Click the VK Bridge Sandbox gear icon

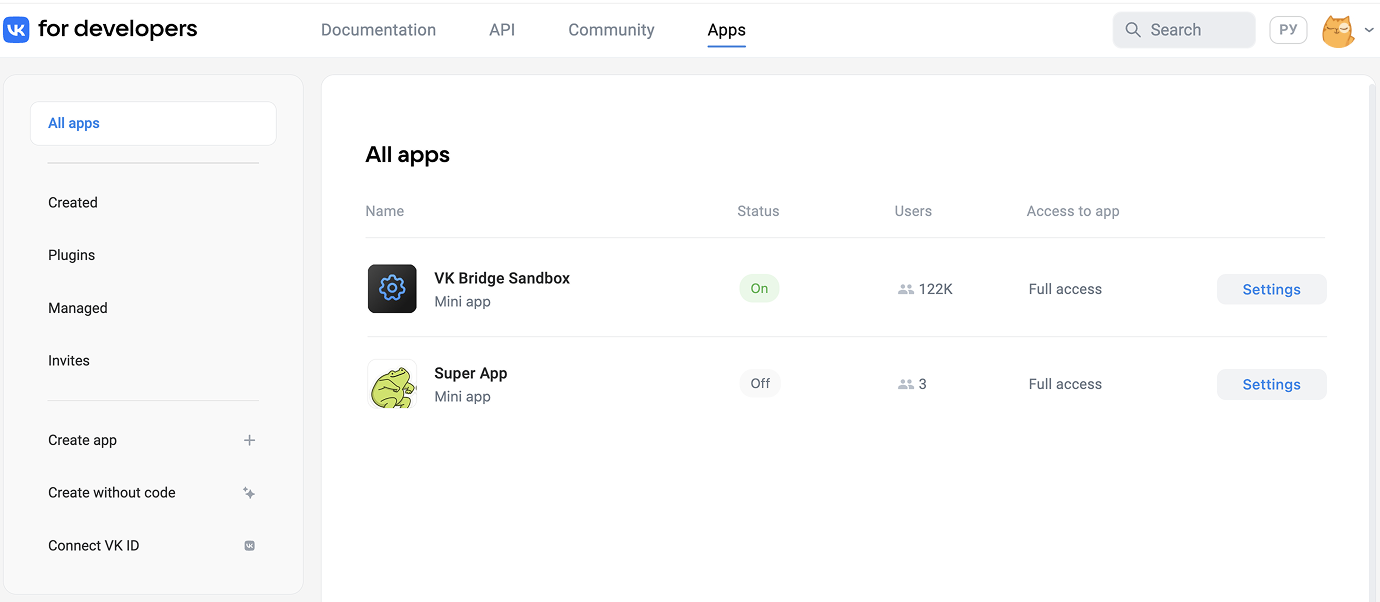pyautogui.click(x=392, y=289)
